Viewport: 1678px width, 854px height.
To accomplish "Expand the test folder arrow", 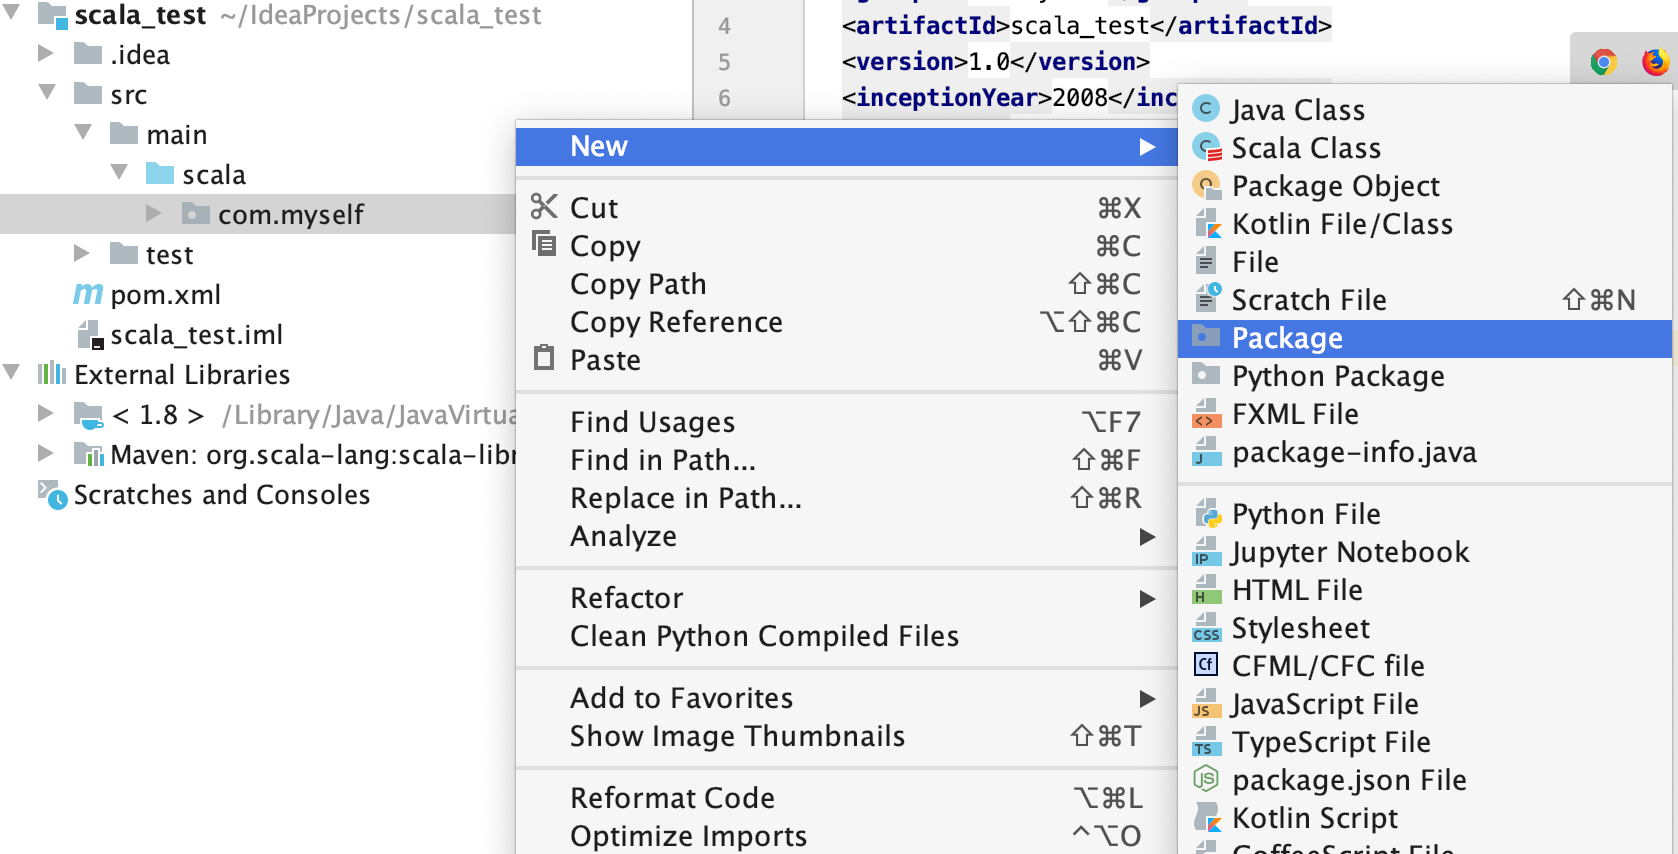I will [x=82, y=254].
